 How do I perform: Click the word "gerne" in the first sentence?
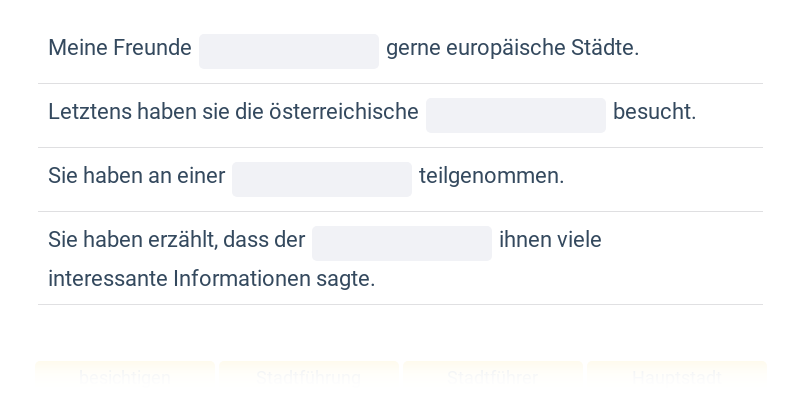pos(413,48)
